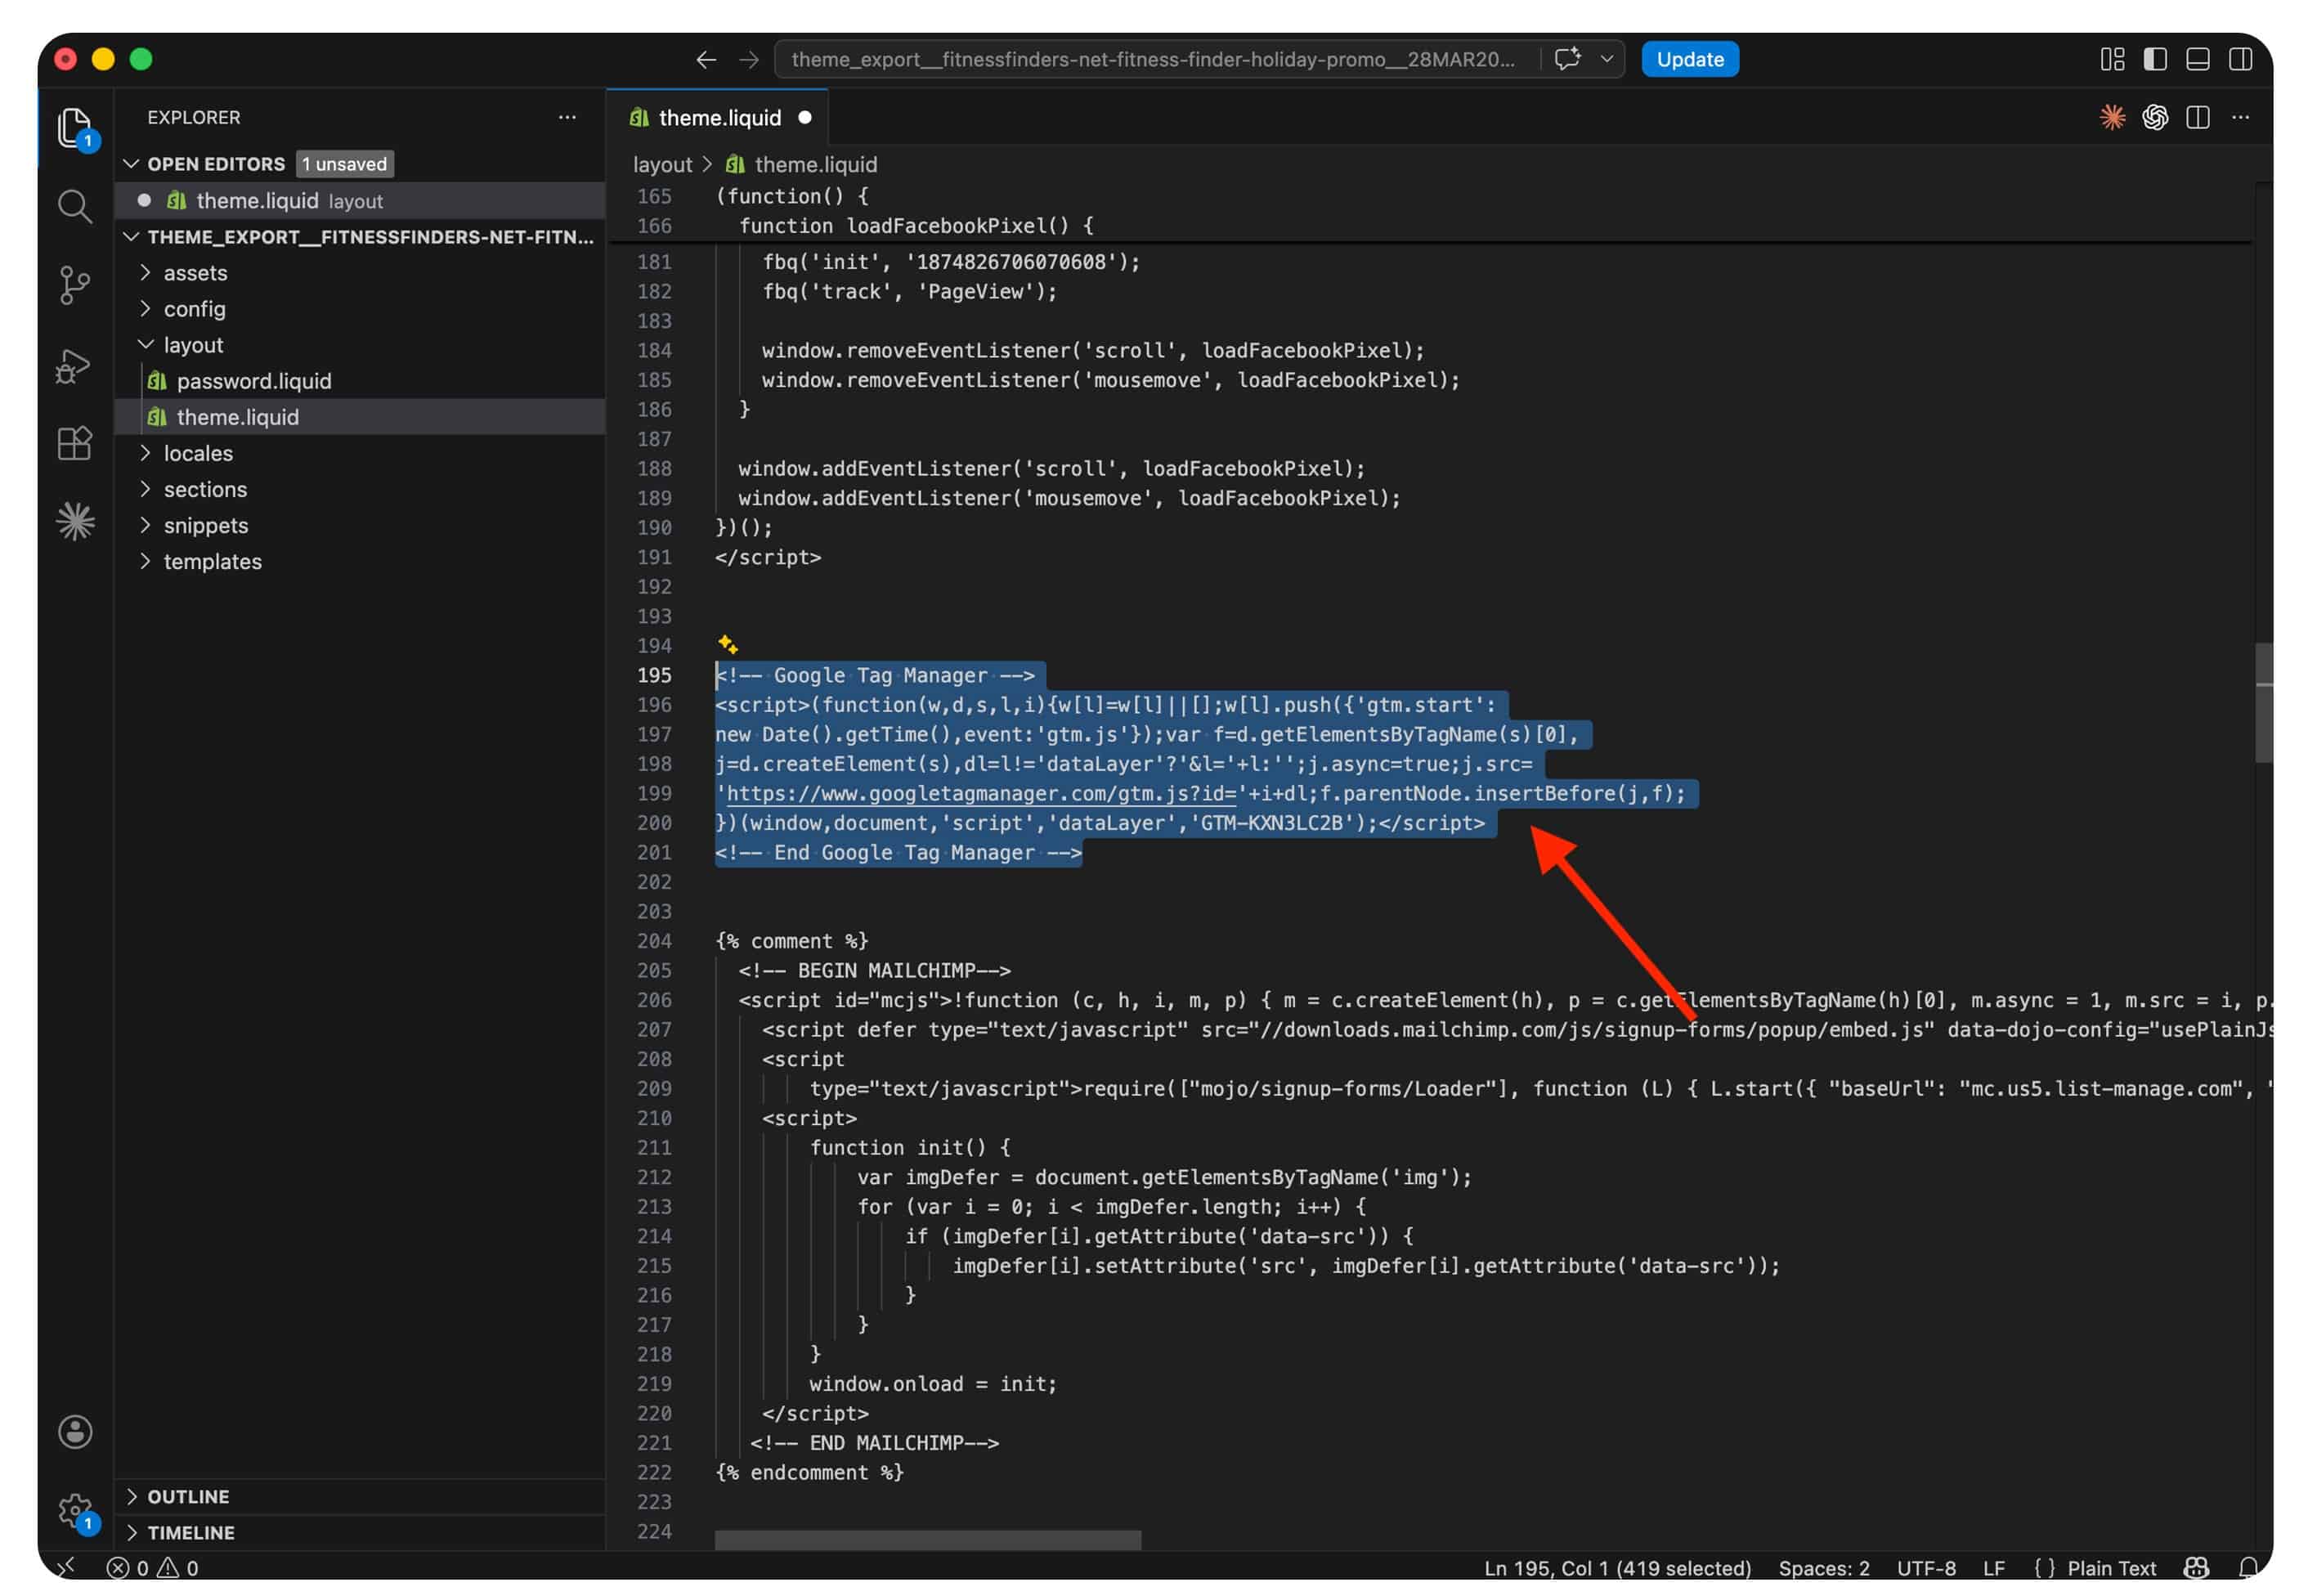
Task: Collapse the layout folder
Action: (x=193, y=345)
